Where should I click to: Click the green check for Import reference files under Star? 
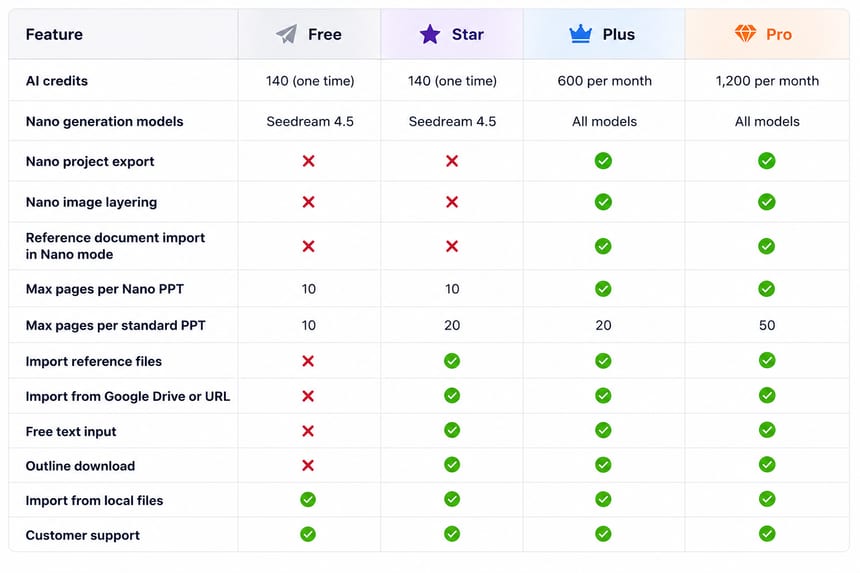click(x=452, y=361)
